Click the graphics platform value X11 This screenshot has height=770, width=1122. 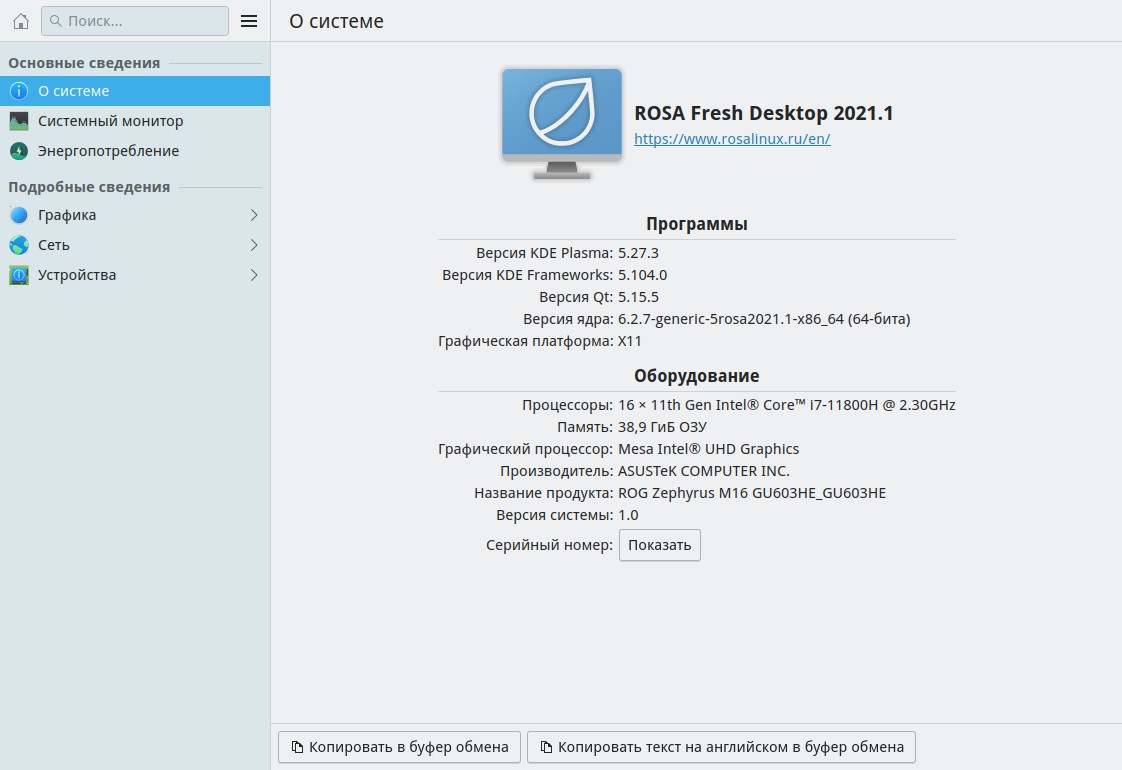tap(630, 341)
